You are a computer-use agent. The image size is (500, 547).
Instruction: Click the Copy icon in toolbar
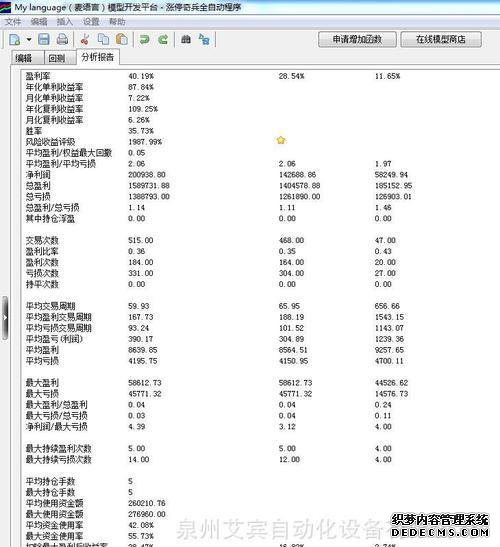103,39
